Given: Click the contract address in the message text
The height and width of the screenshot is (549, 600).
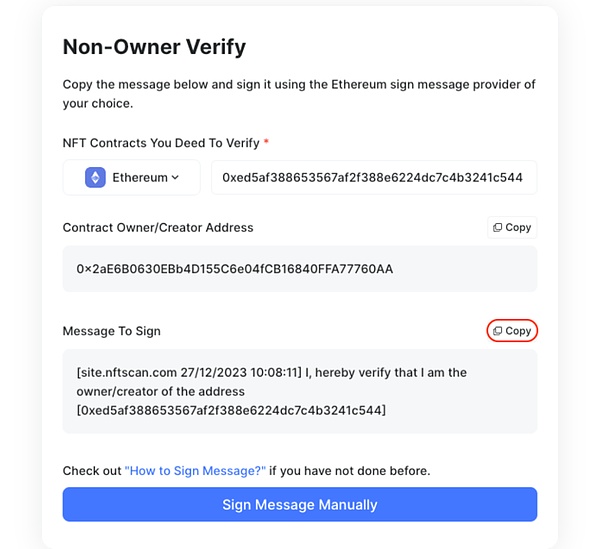Looking at the screenshot, I should point(231,411).
